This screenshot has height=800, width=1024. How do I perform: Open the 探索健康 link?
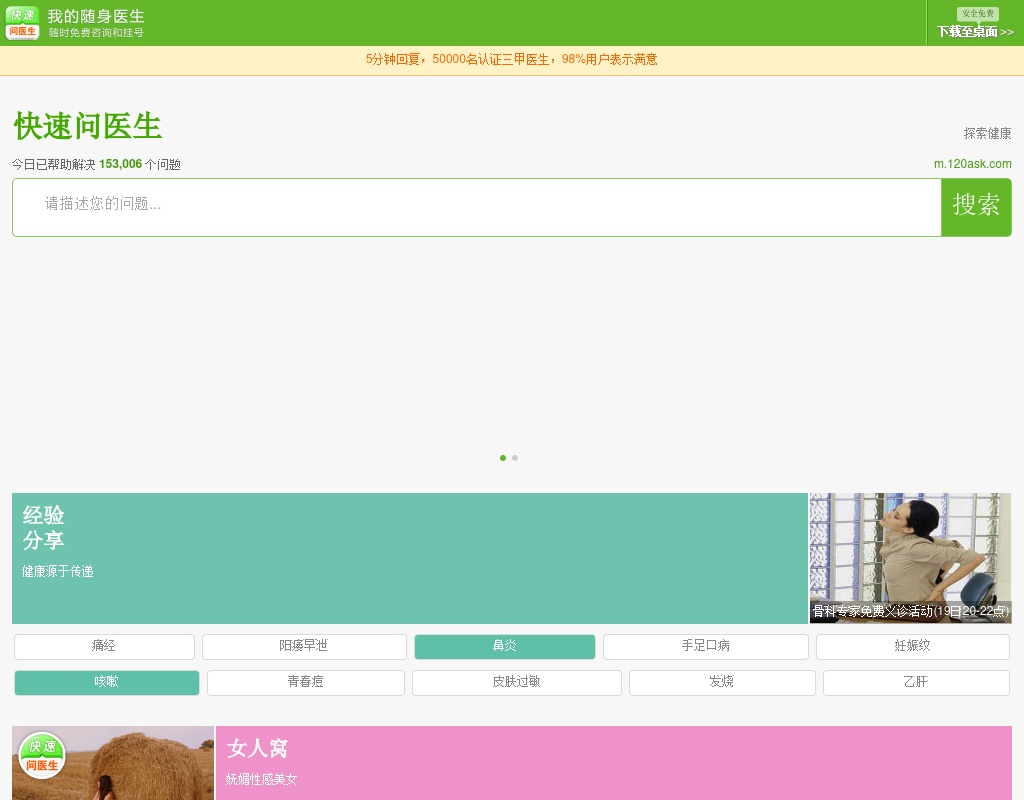pos(987,133)
